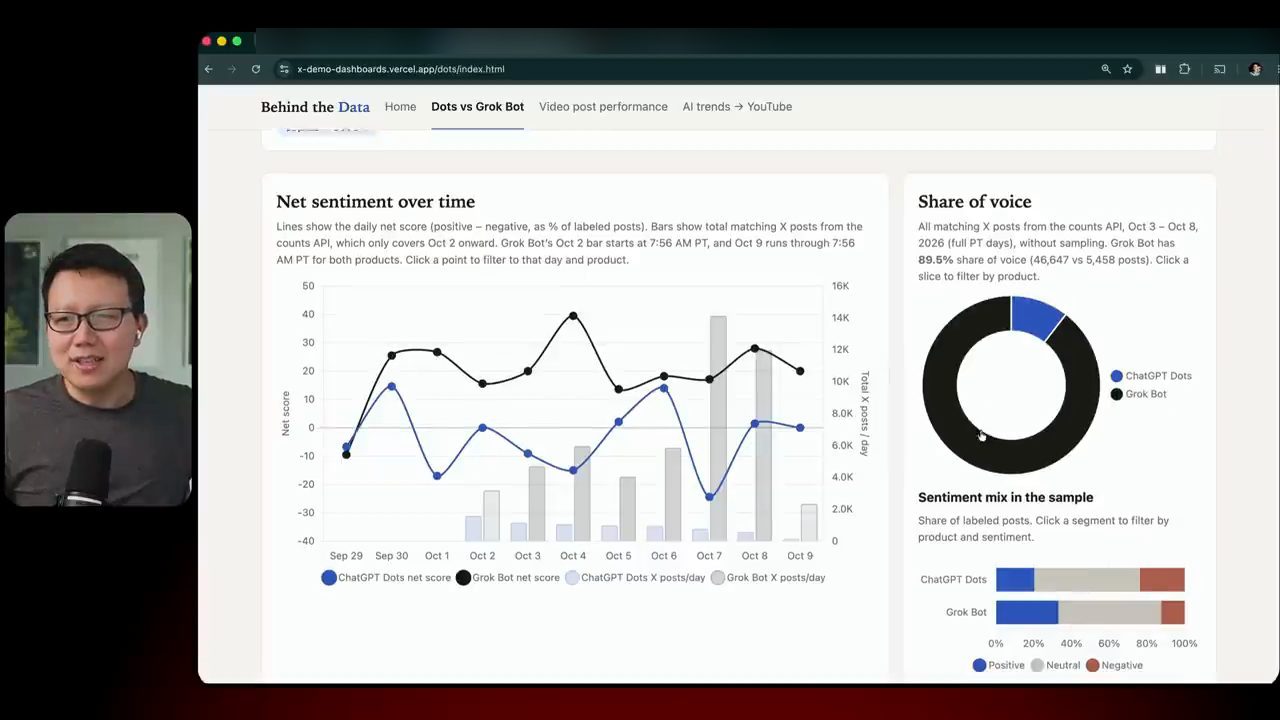Toggle Grok Bot net score legend item
The width and height of the screenshot is (1280, 720).
(x=508, y=578)
